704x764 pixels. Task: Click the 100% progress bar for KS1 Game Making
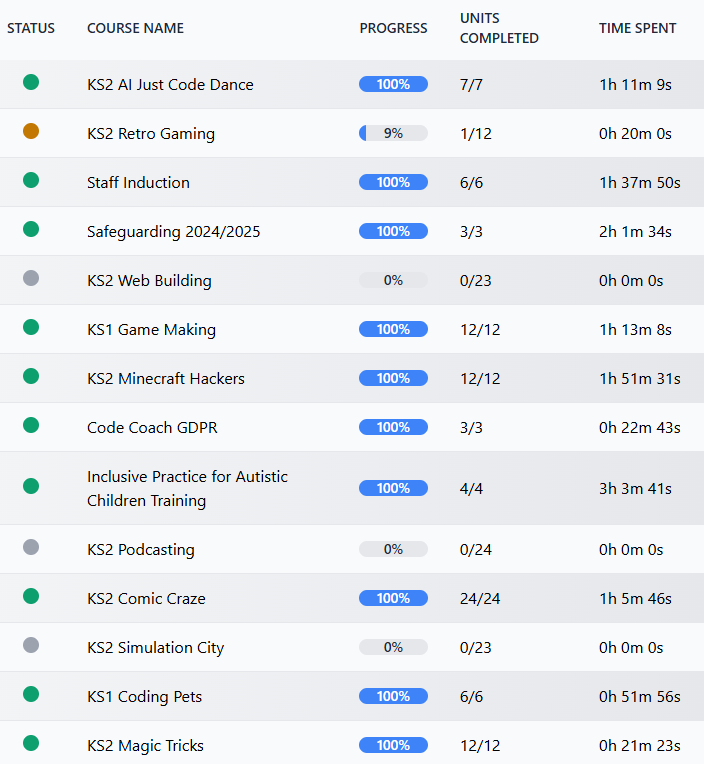393,329
